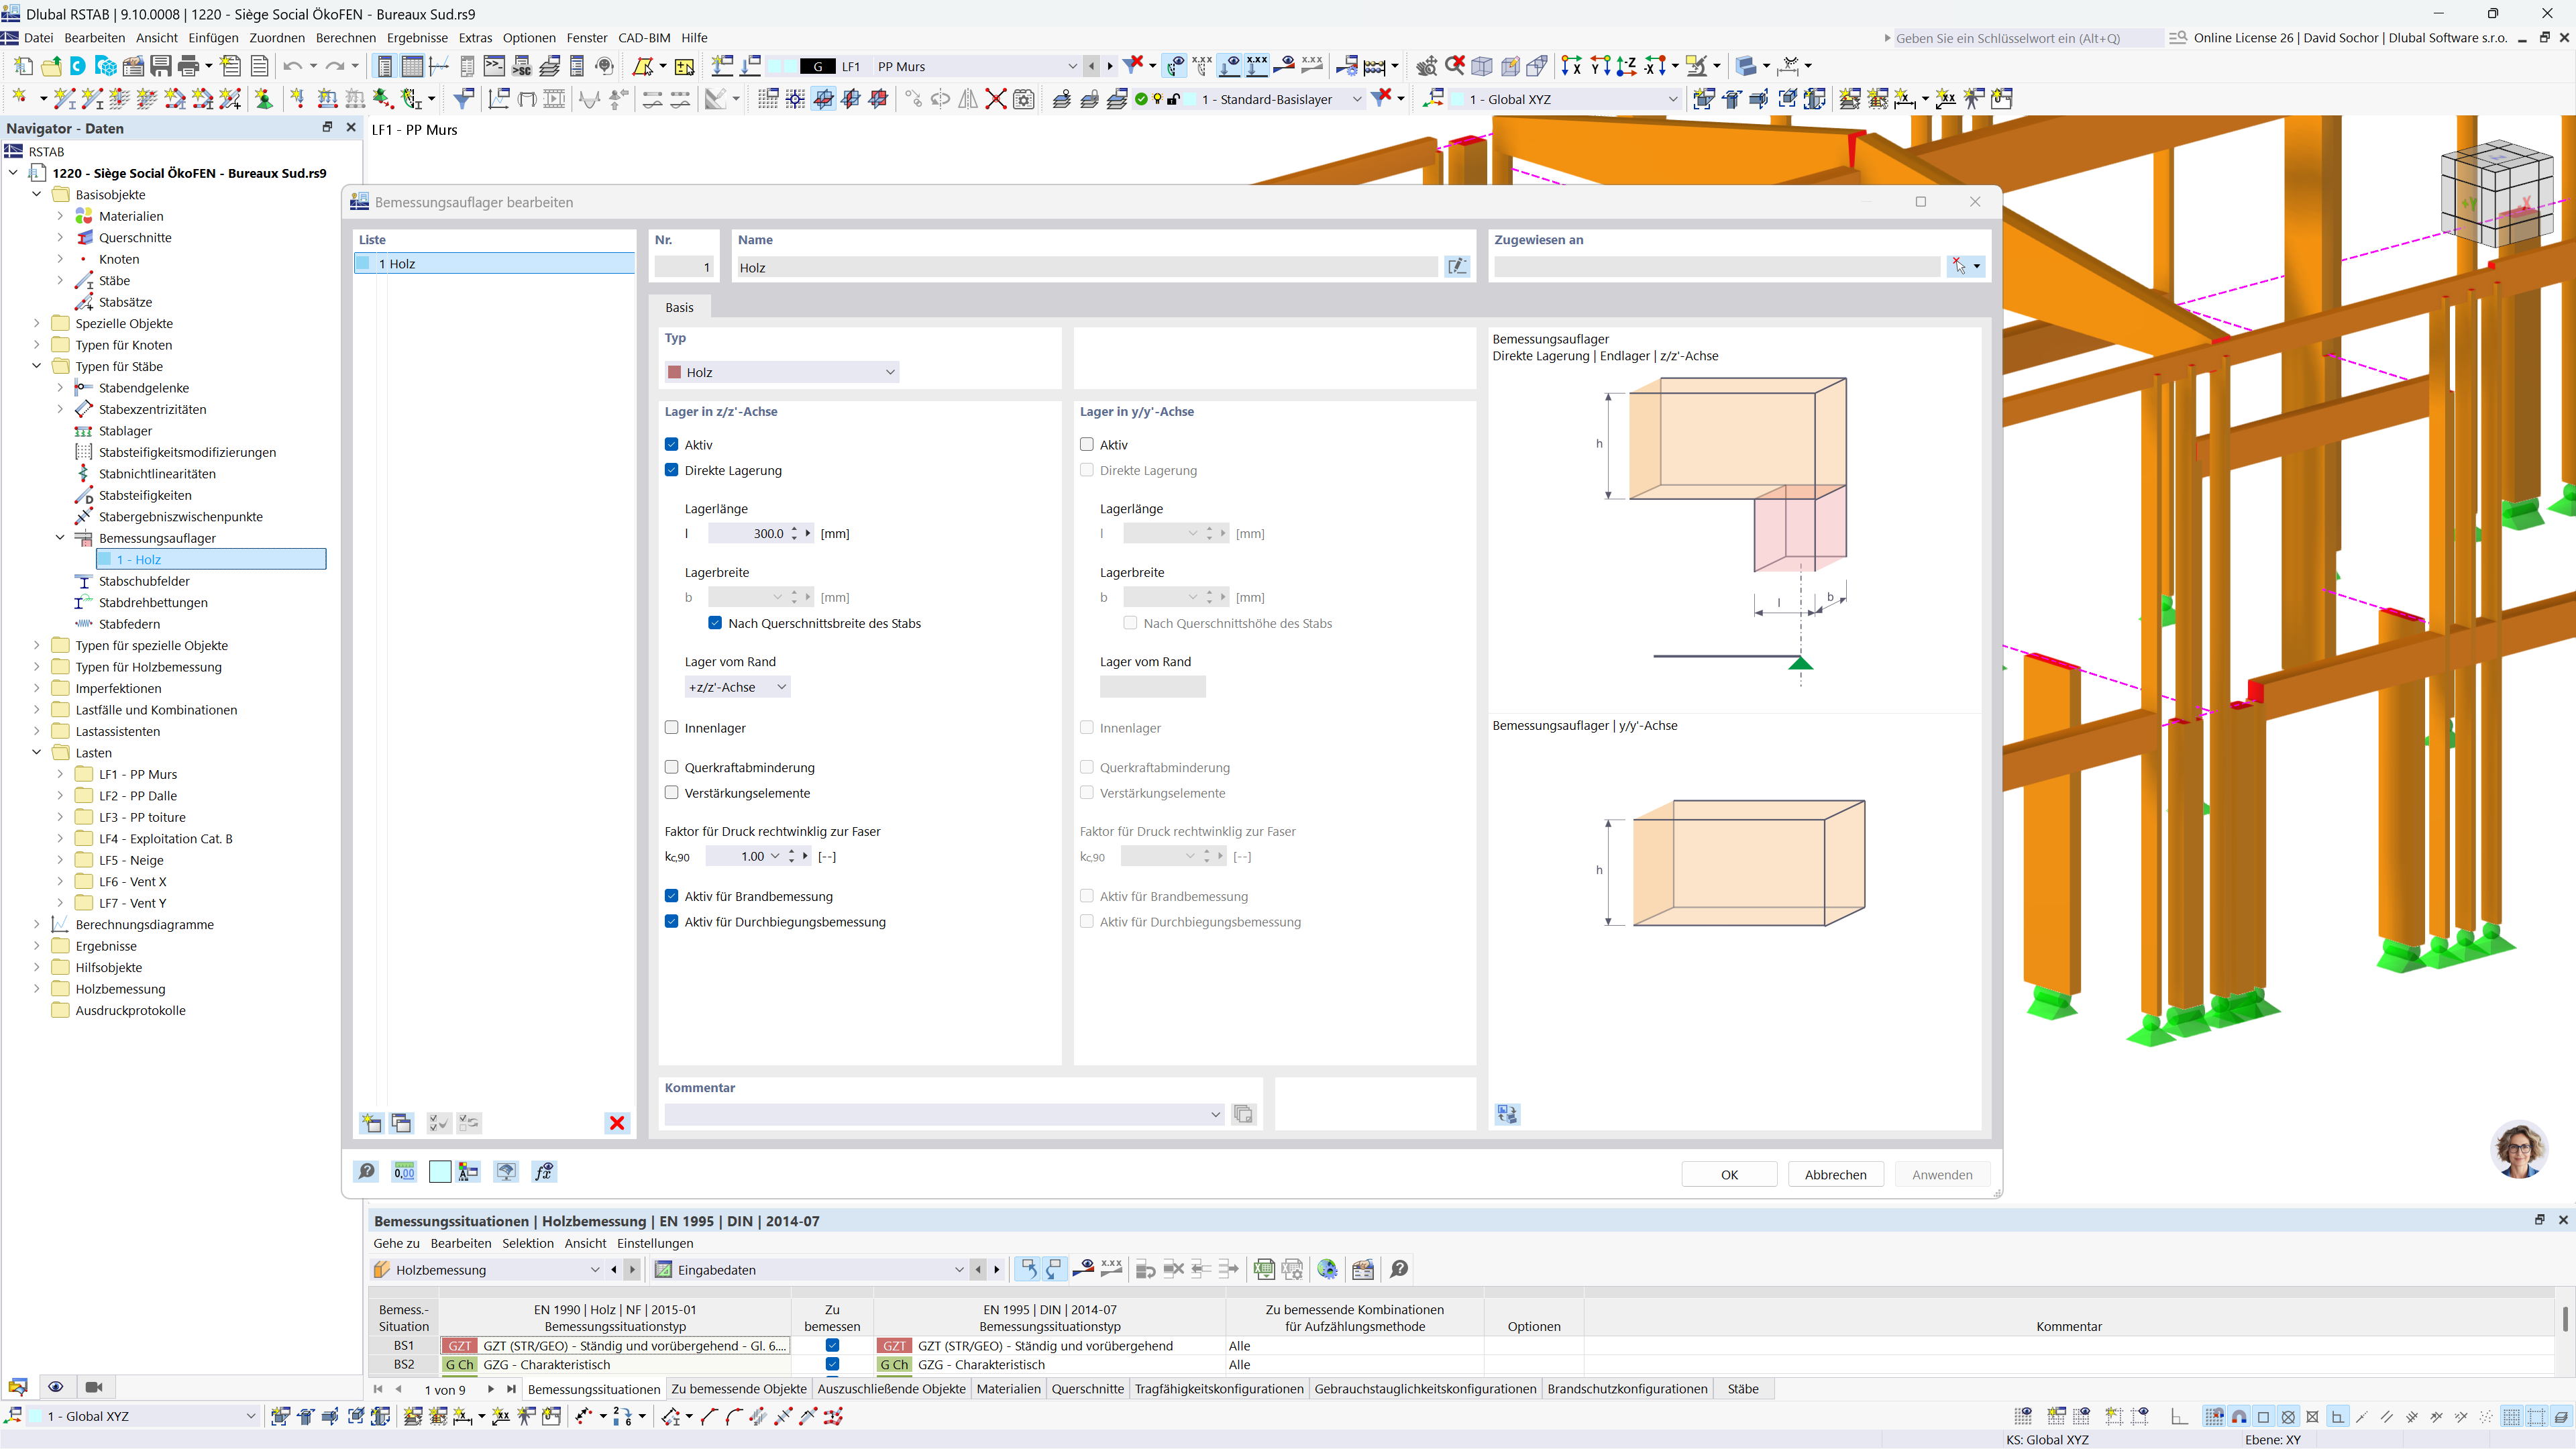This screenshot has width=2576, height=1449.
Task: Open the Berechnen menu
Action: coord(345,38)
